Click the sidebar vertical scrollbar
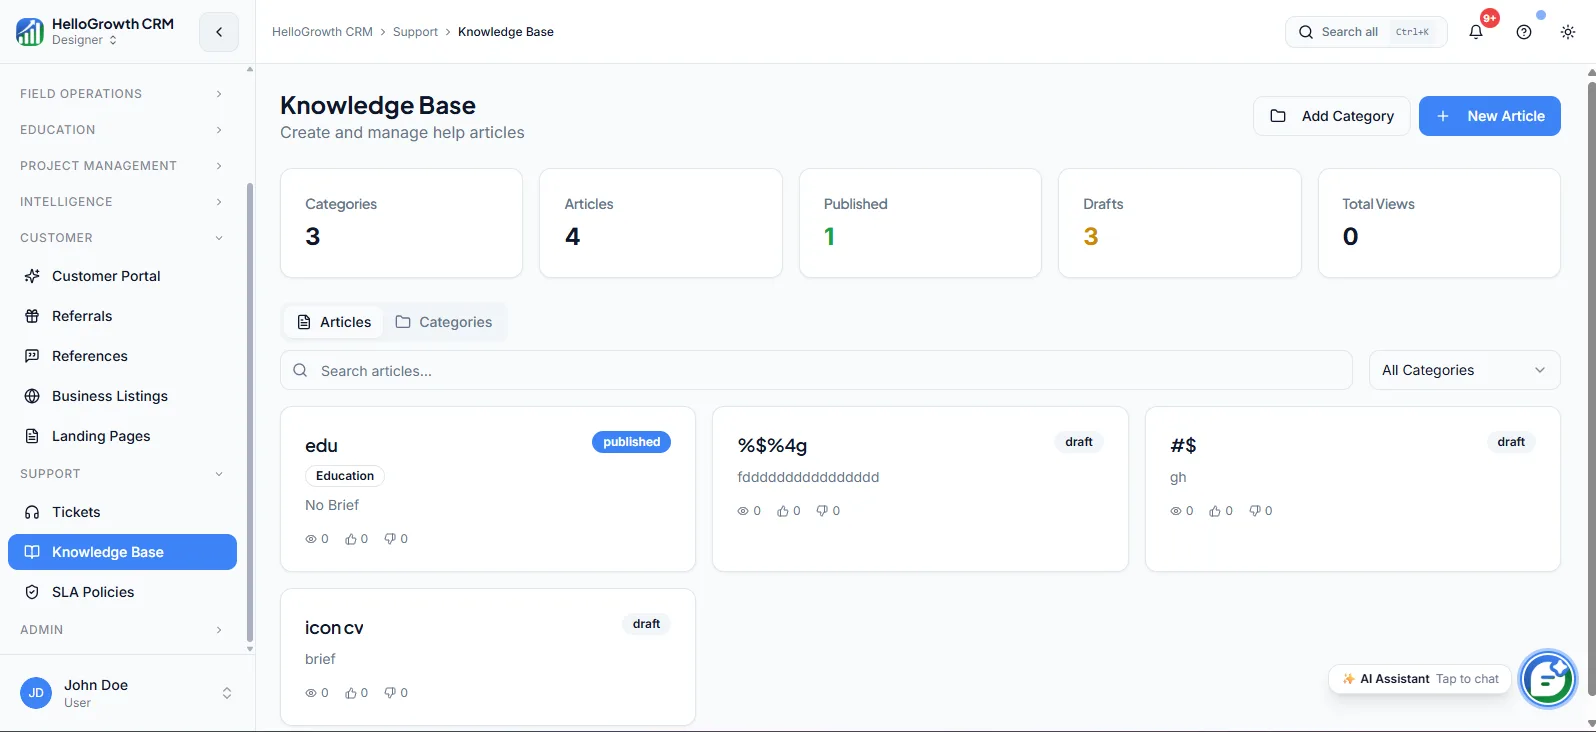The width and height of the screenshot is (1596, 732). click(250, 412)
